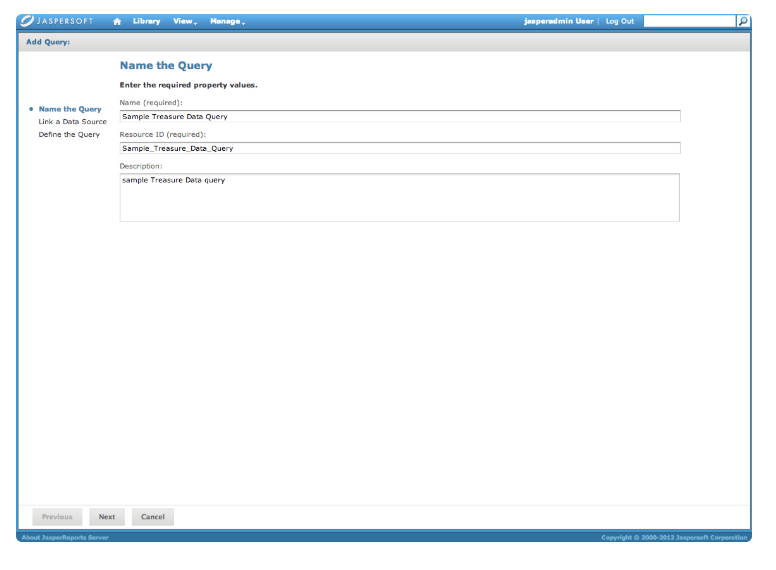776x570 pixels.
Task: Click the Jaspersoft logo
Action: pyautogui.click(x=58, y=21)
